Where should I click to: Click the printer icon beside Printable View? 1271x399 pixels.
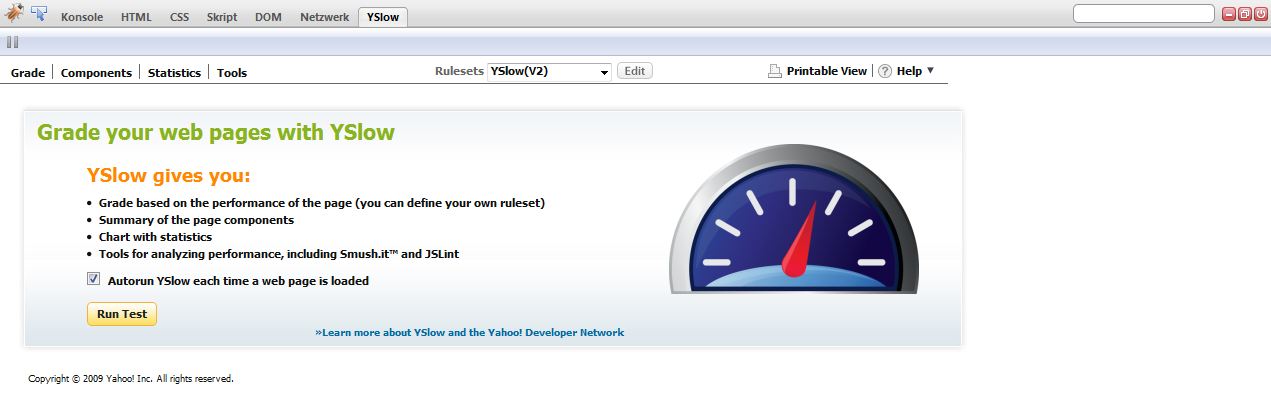[774, 71]
